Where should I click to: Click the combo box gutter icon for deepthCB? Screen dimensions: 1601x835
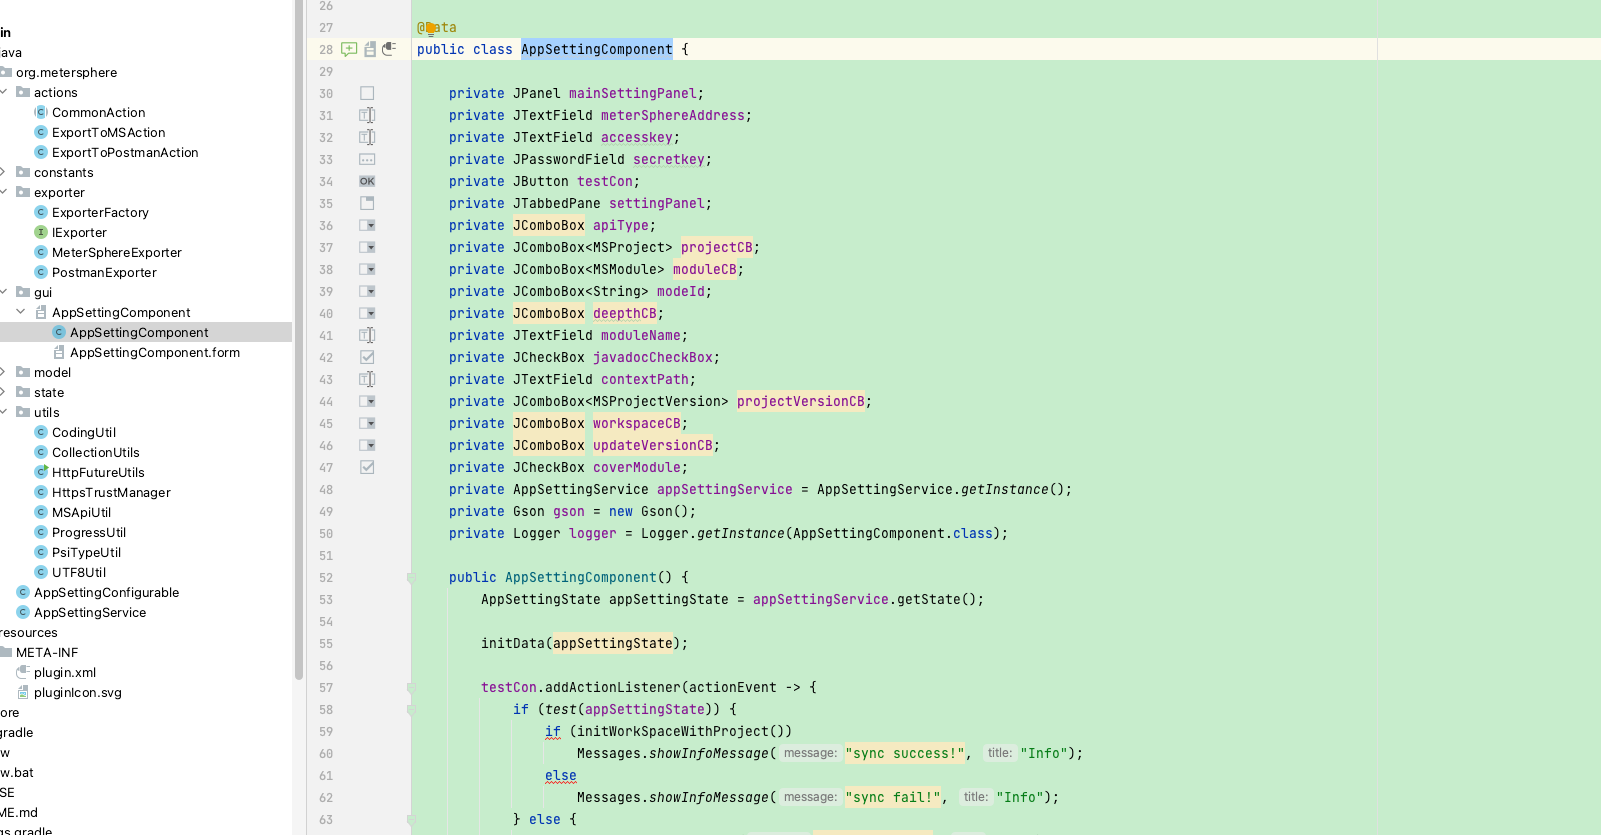[367, 313]
